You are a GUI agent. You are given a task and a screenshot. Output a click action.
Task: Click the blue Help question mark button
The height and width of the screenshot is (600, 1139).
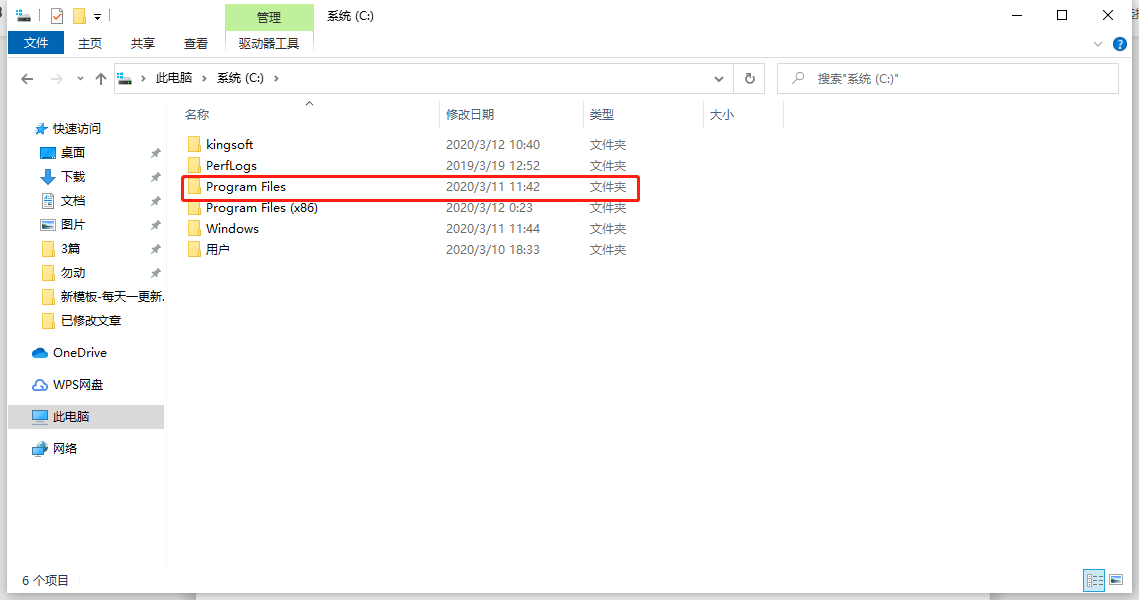1119,43
